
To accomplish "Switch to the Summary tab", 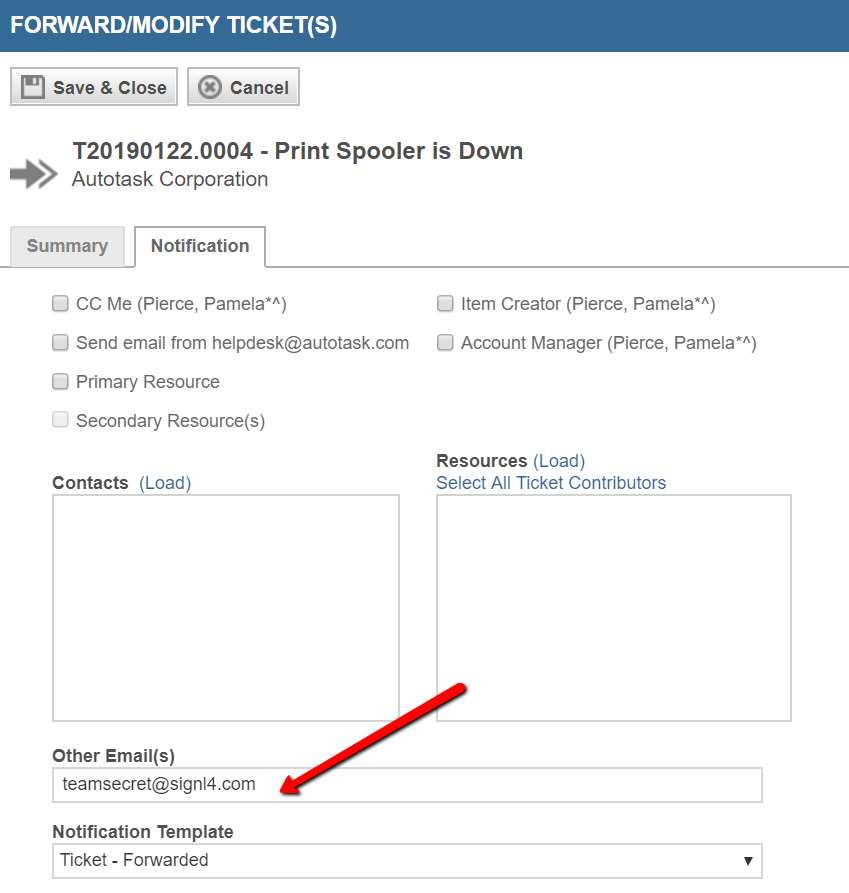I will [x=67, y=246].
